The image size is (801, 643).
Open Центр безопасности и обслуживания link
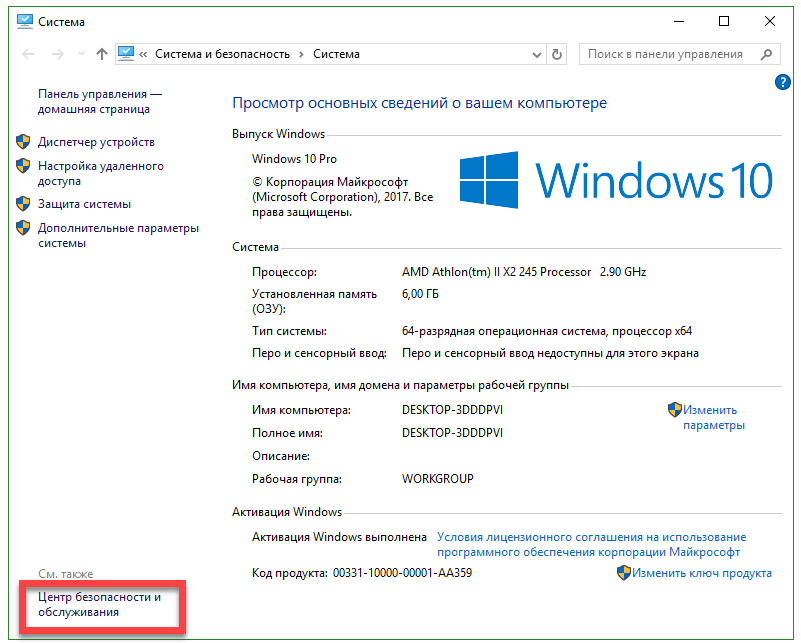(x=100, y=605)
